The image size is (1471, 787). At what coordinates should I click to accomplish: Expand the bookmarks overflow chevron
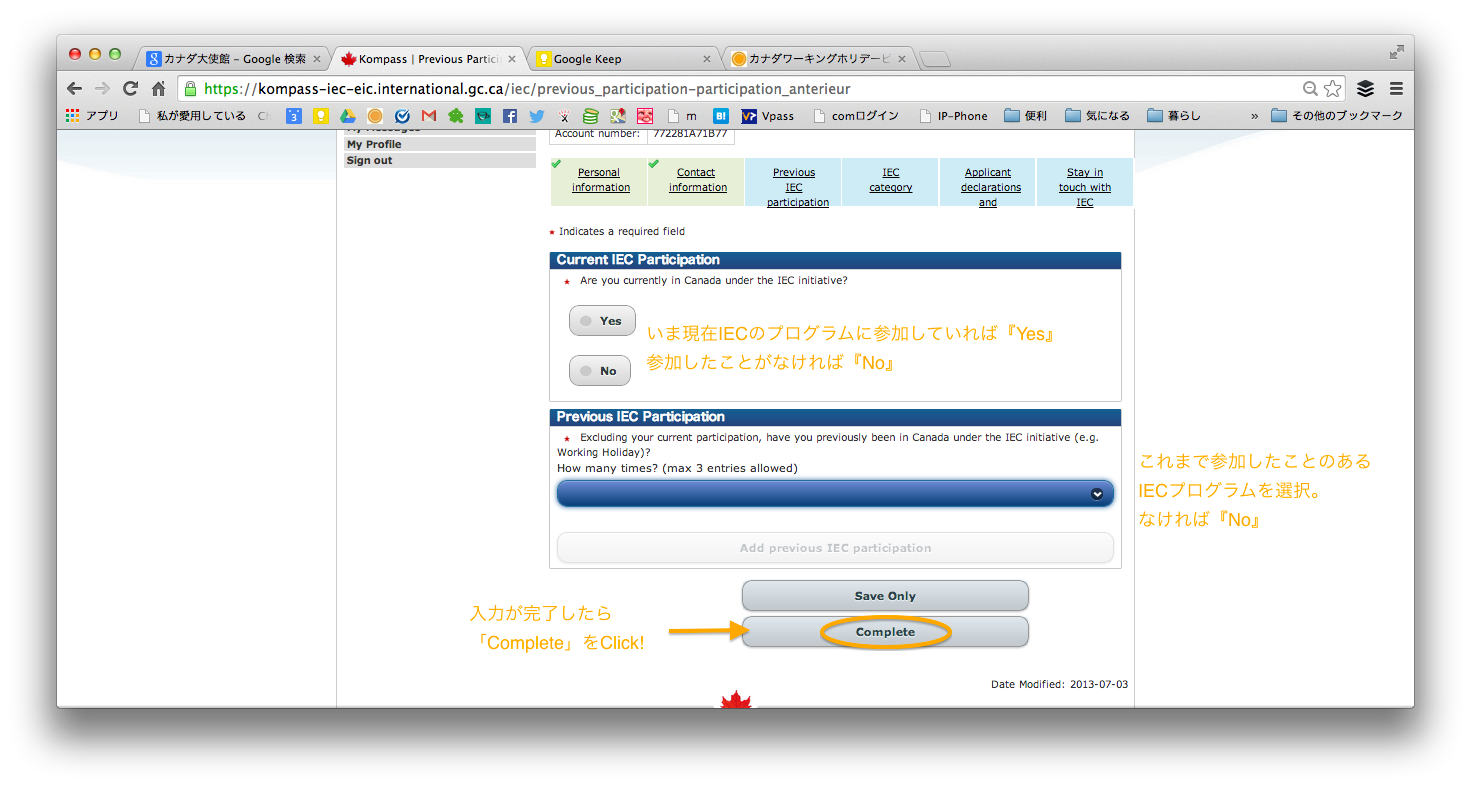(1254, 116)
